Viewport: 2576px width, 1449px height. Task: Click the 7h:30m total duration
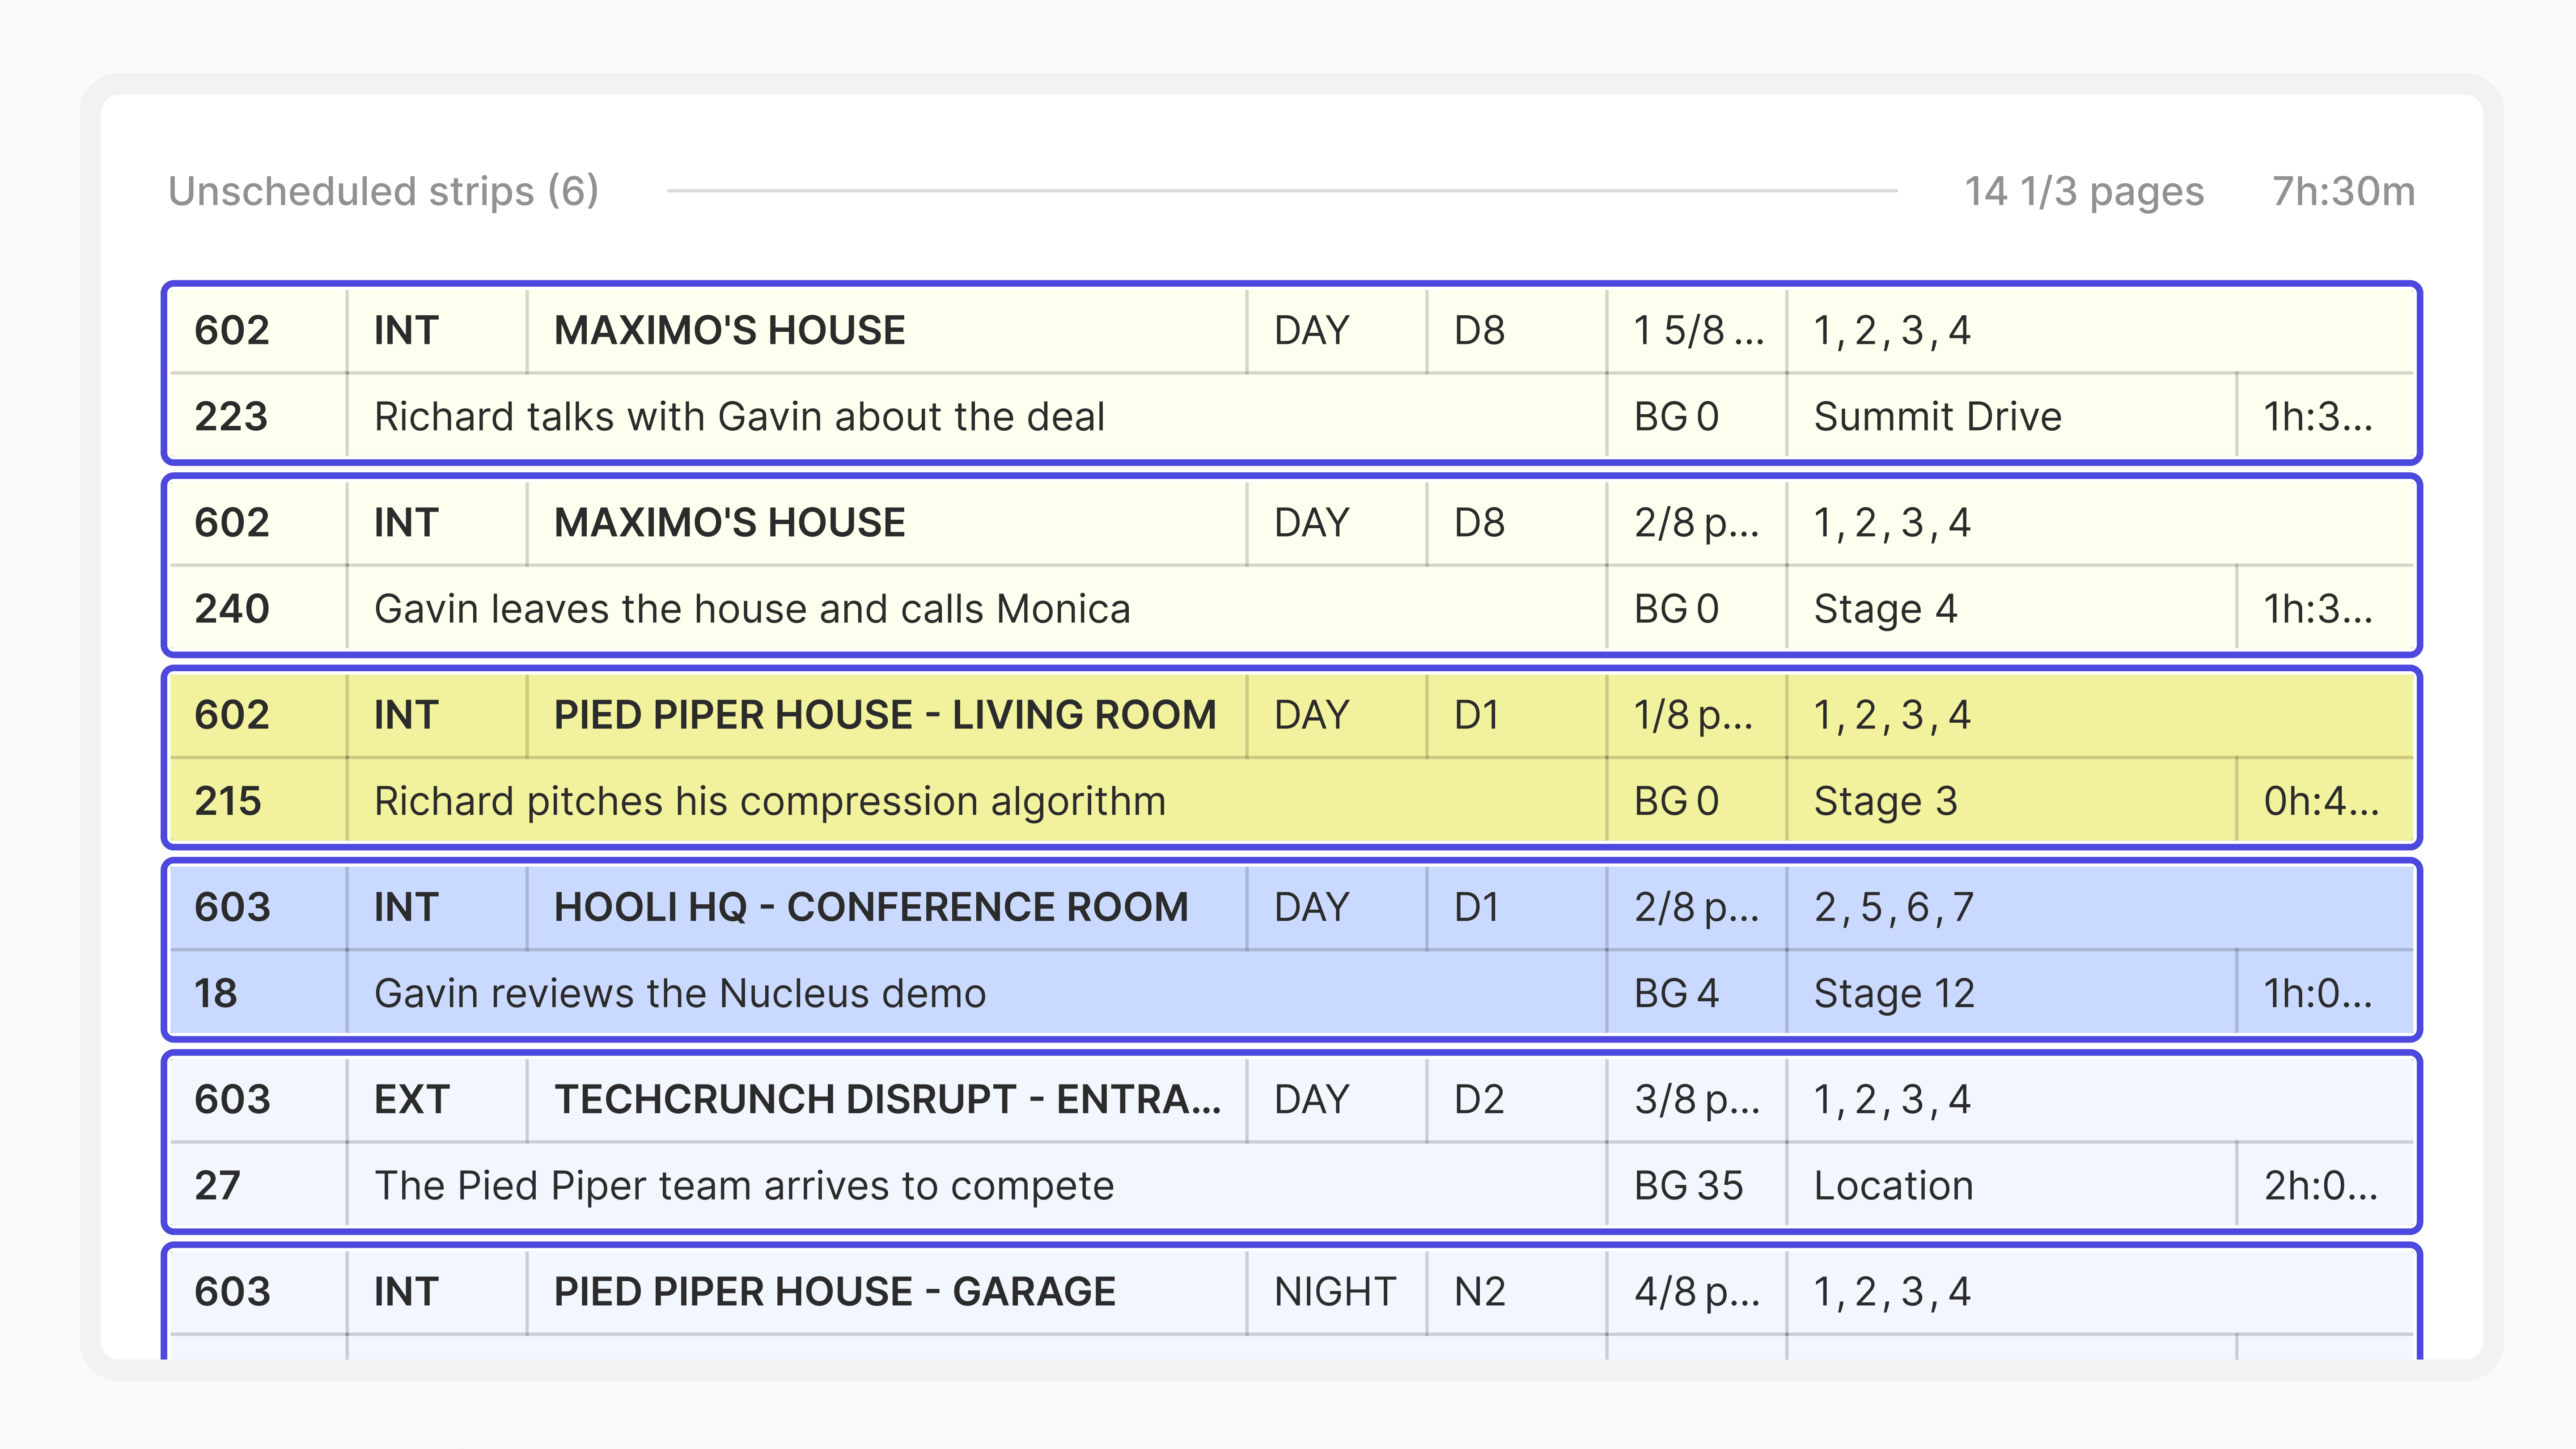[x=2343, y=191]
